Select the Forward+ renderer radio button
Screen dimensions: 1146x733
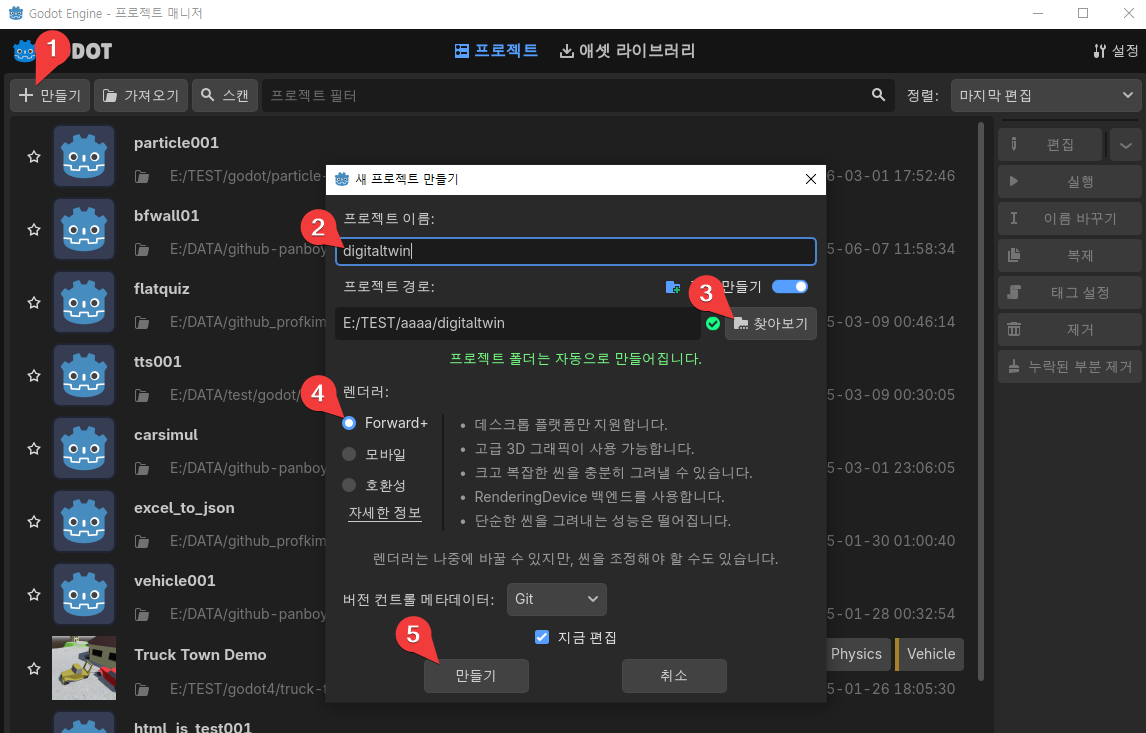point(349,423)
